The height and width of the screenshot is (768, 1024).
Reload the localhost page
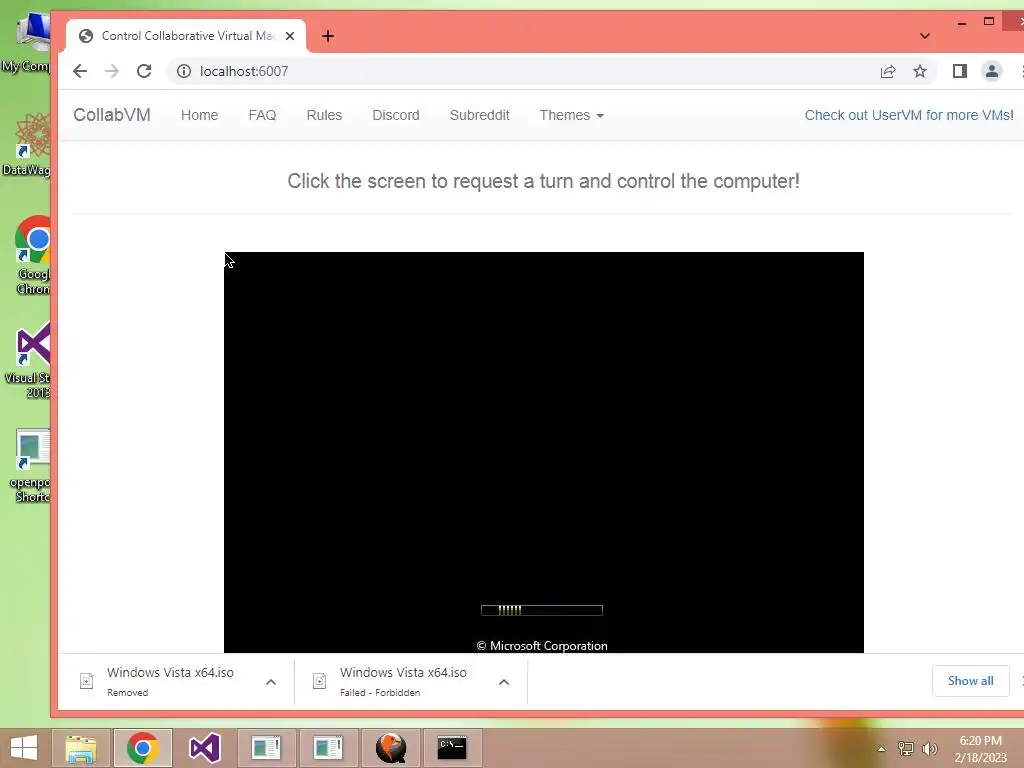click(144, 71)
